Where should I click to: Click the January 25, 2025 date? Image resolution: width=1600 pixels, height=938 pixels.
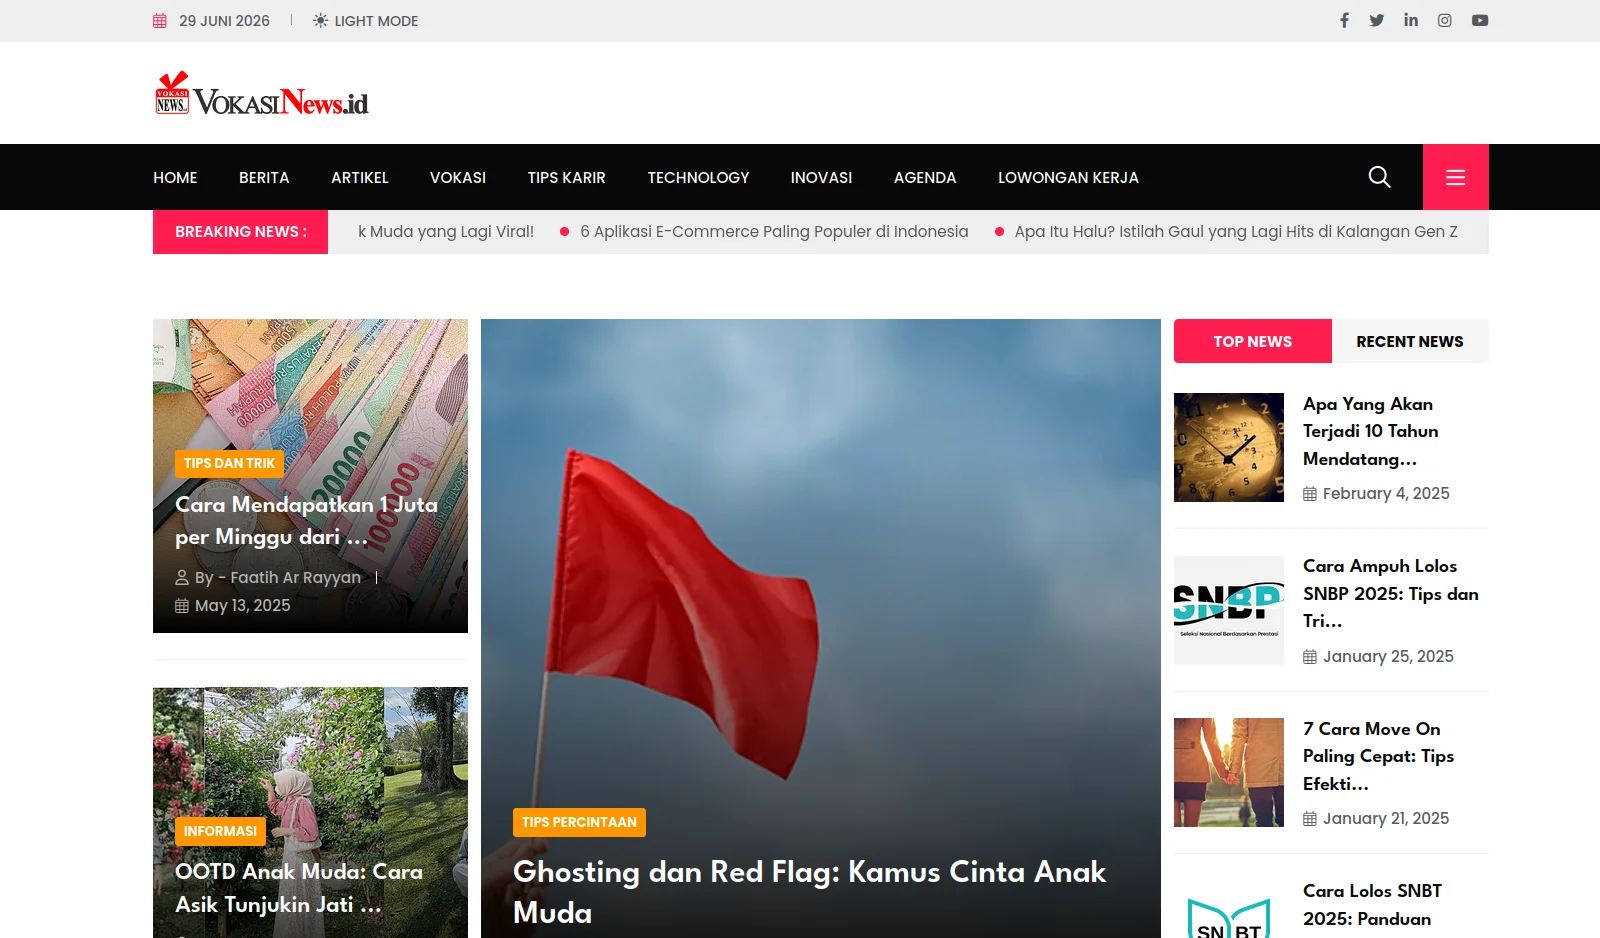1388,656
